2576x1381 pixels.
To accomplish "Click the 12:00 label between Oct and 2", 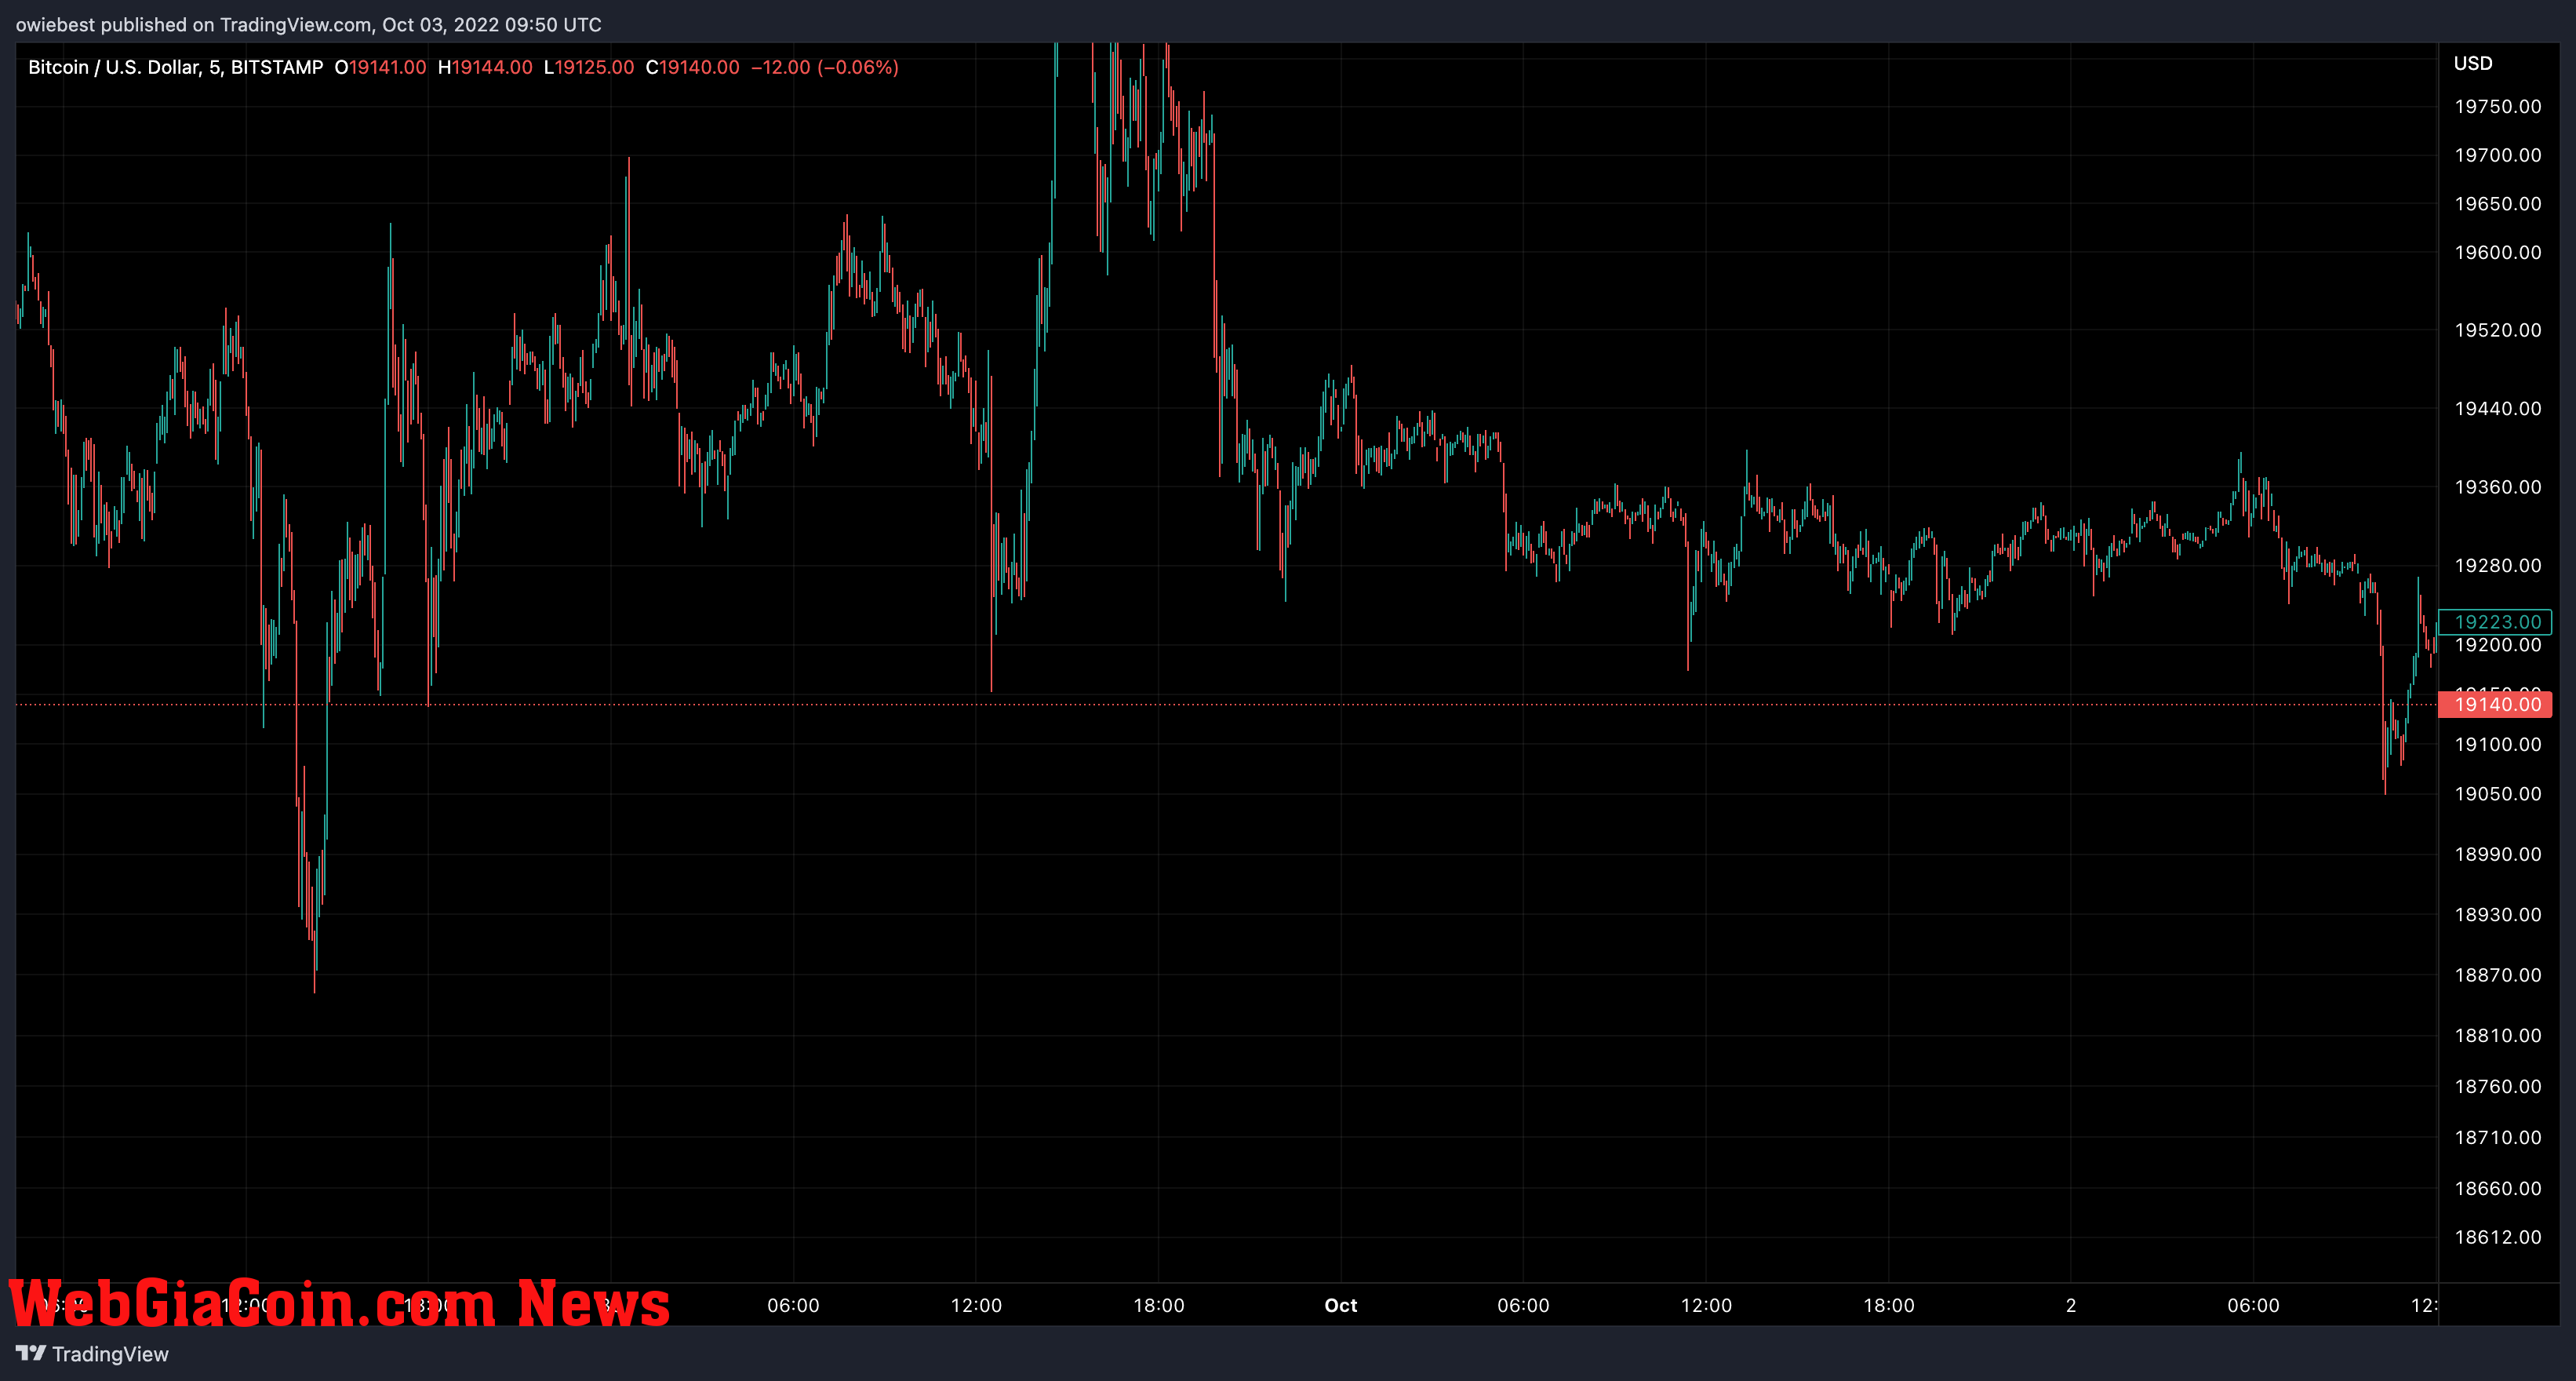I will coord(1706,1305).
